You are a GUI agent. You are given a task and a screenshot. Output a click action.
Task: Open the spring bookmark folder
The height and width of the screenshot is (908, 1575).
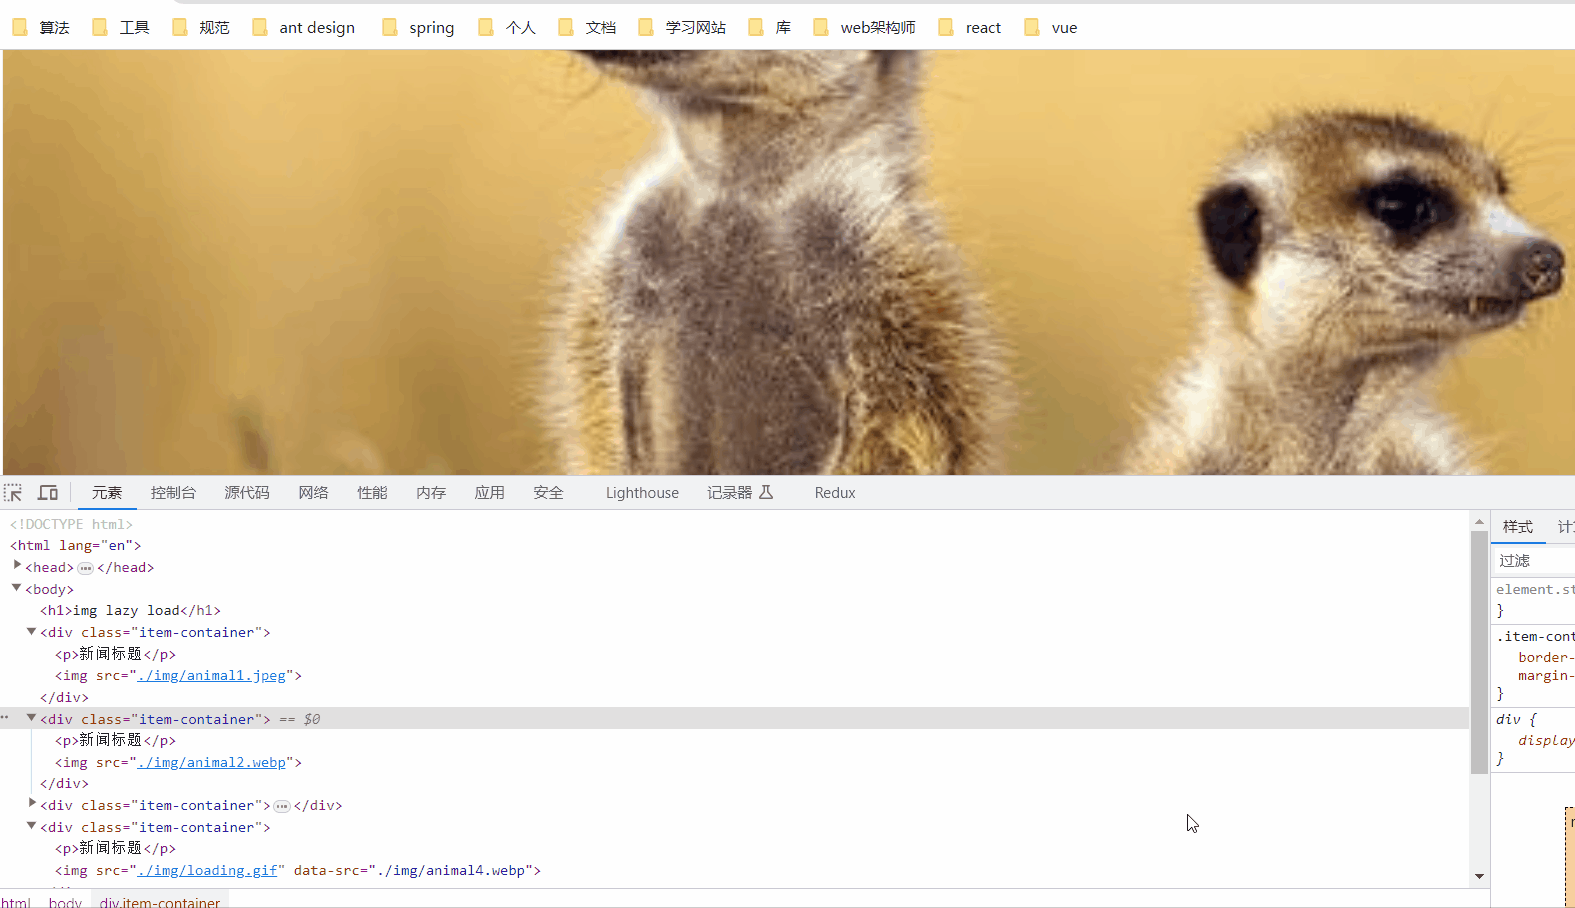418,28
